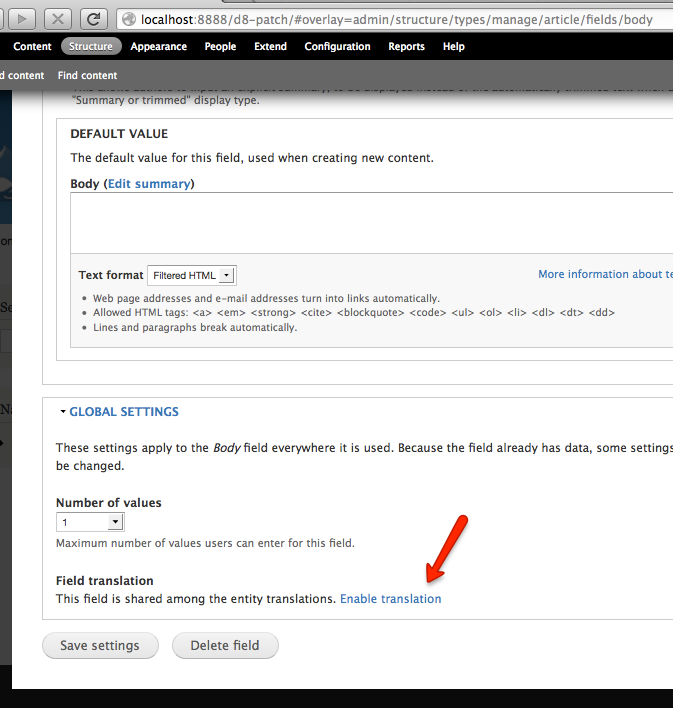The height and width of the screenshot is (708, 673).
Task: Open the Extend admin menu
Action: pyautogui.click(x=270, y=47)
